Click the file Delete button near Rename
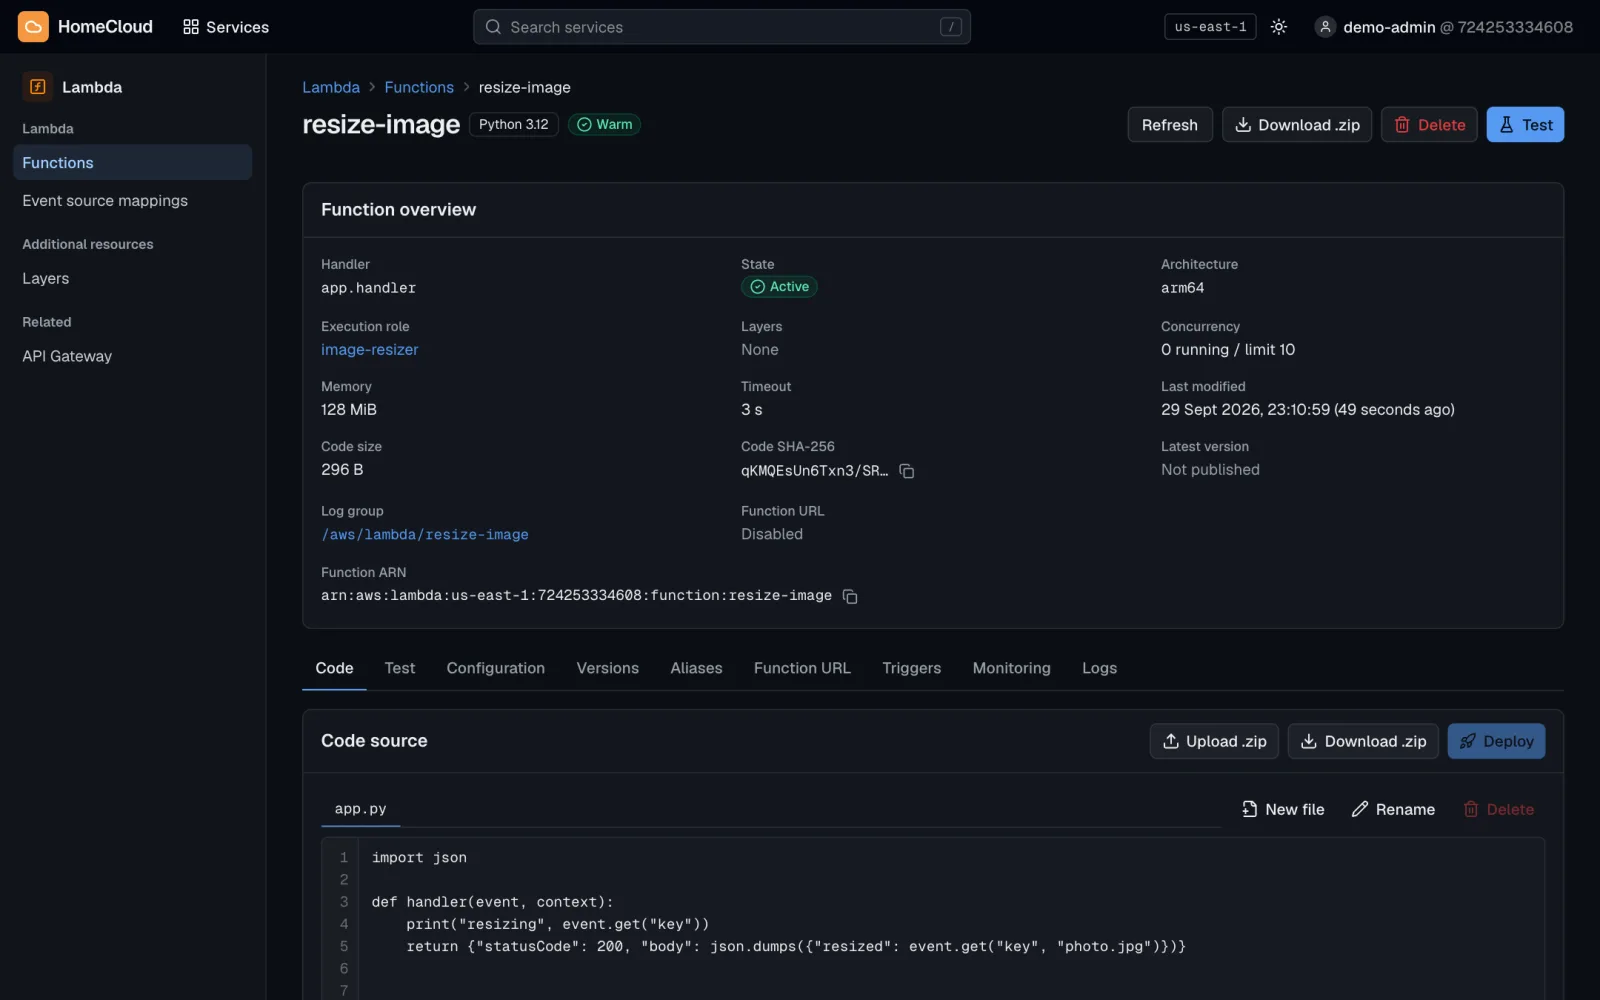Viewport: 1600px width, 1000px height. tap(1498, 809)
